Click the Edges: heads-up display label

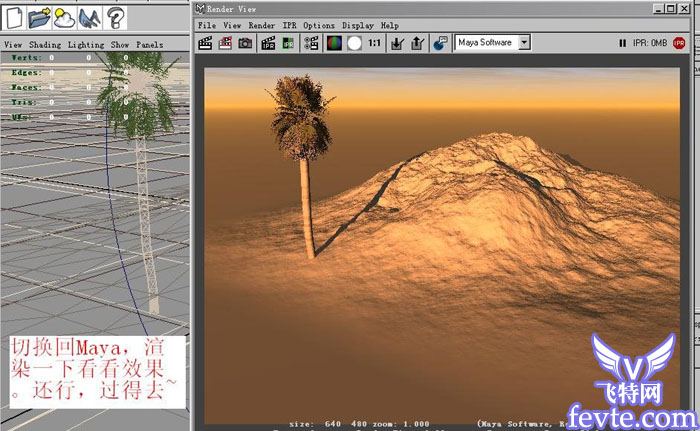26,72
